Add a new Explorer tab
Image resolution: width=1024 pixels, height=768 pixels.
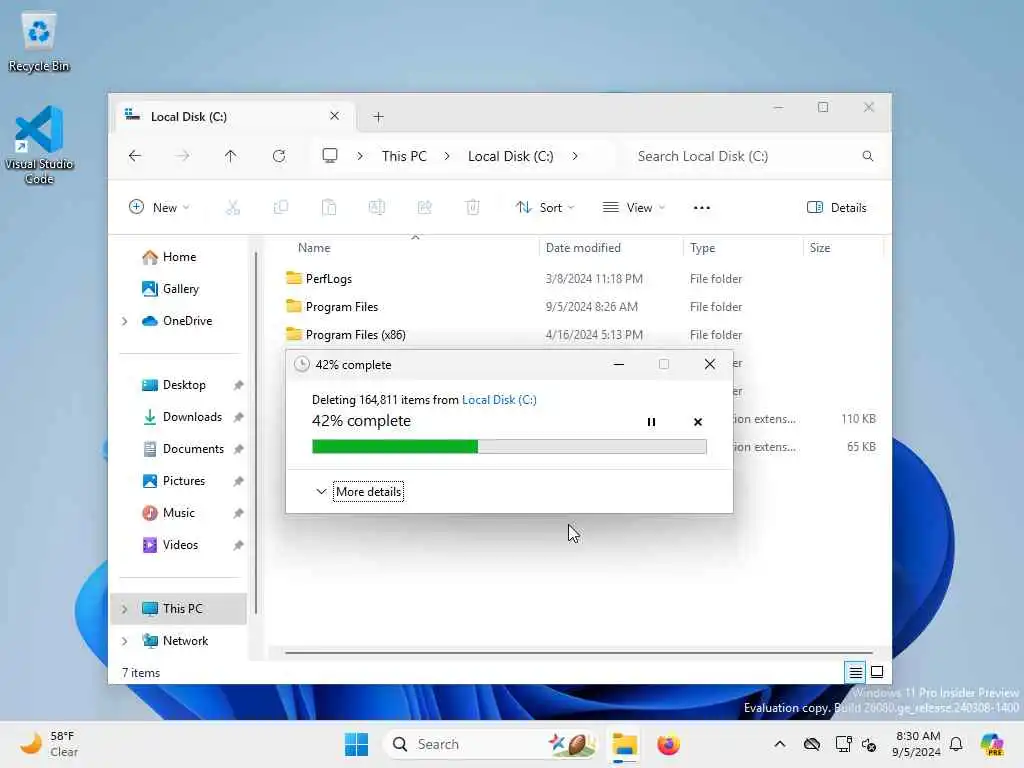378,117
